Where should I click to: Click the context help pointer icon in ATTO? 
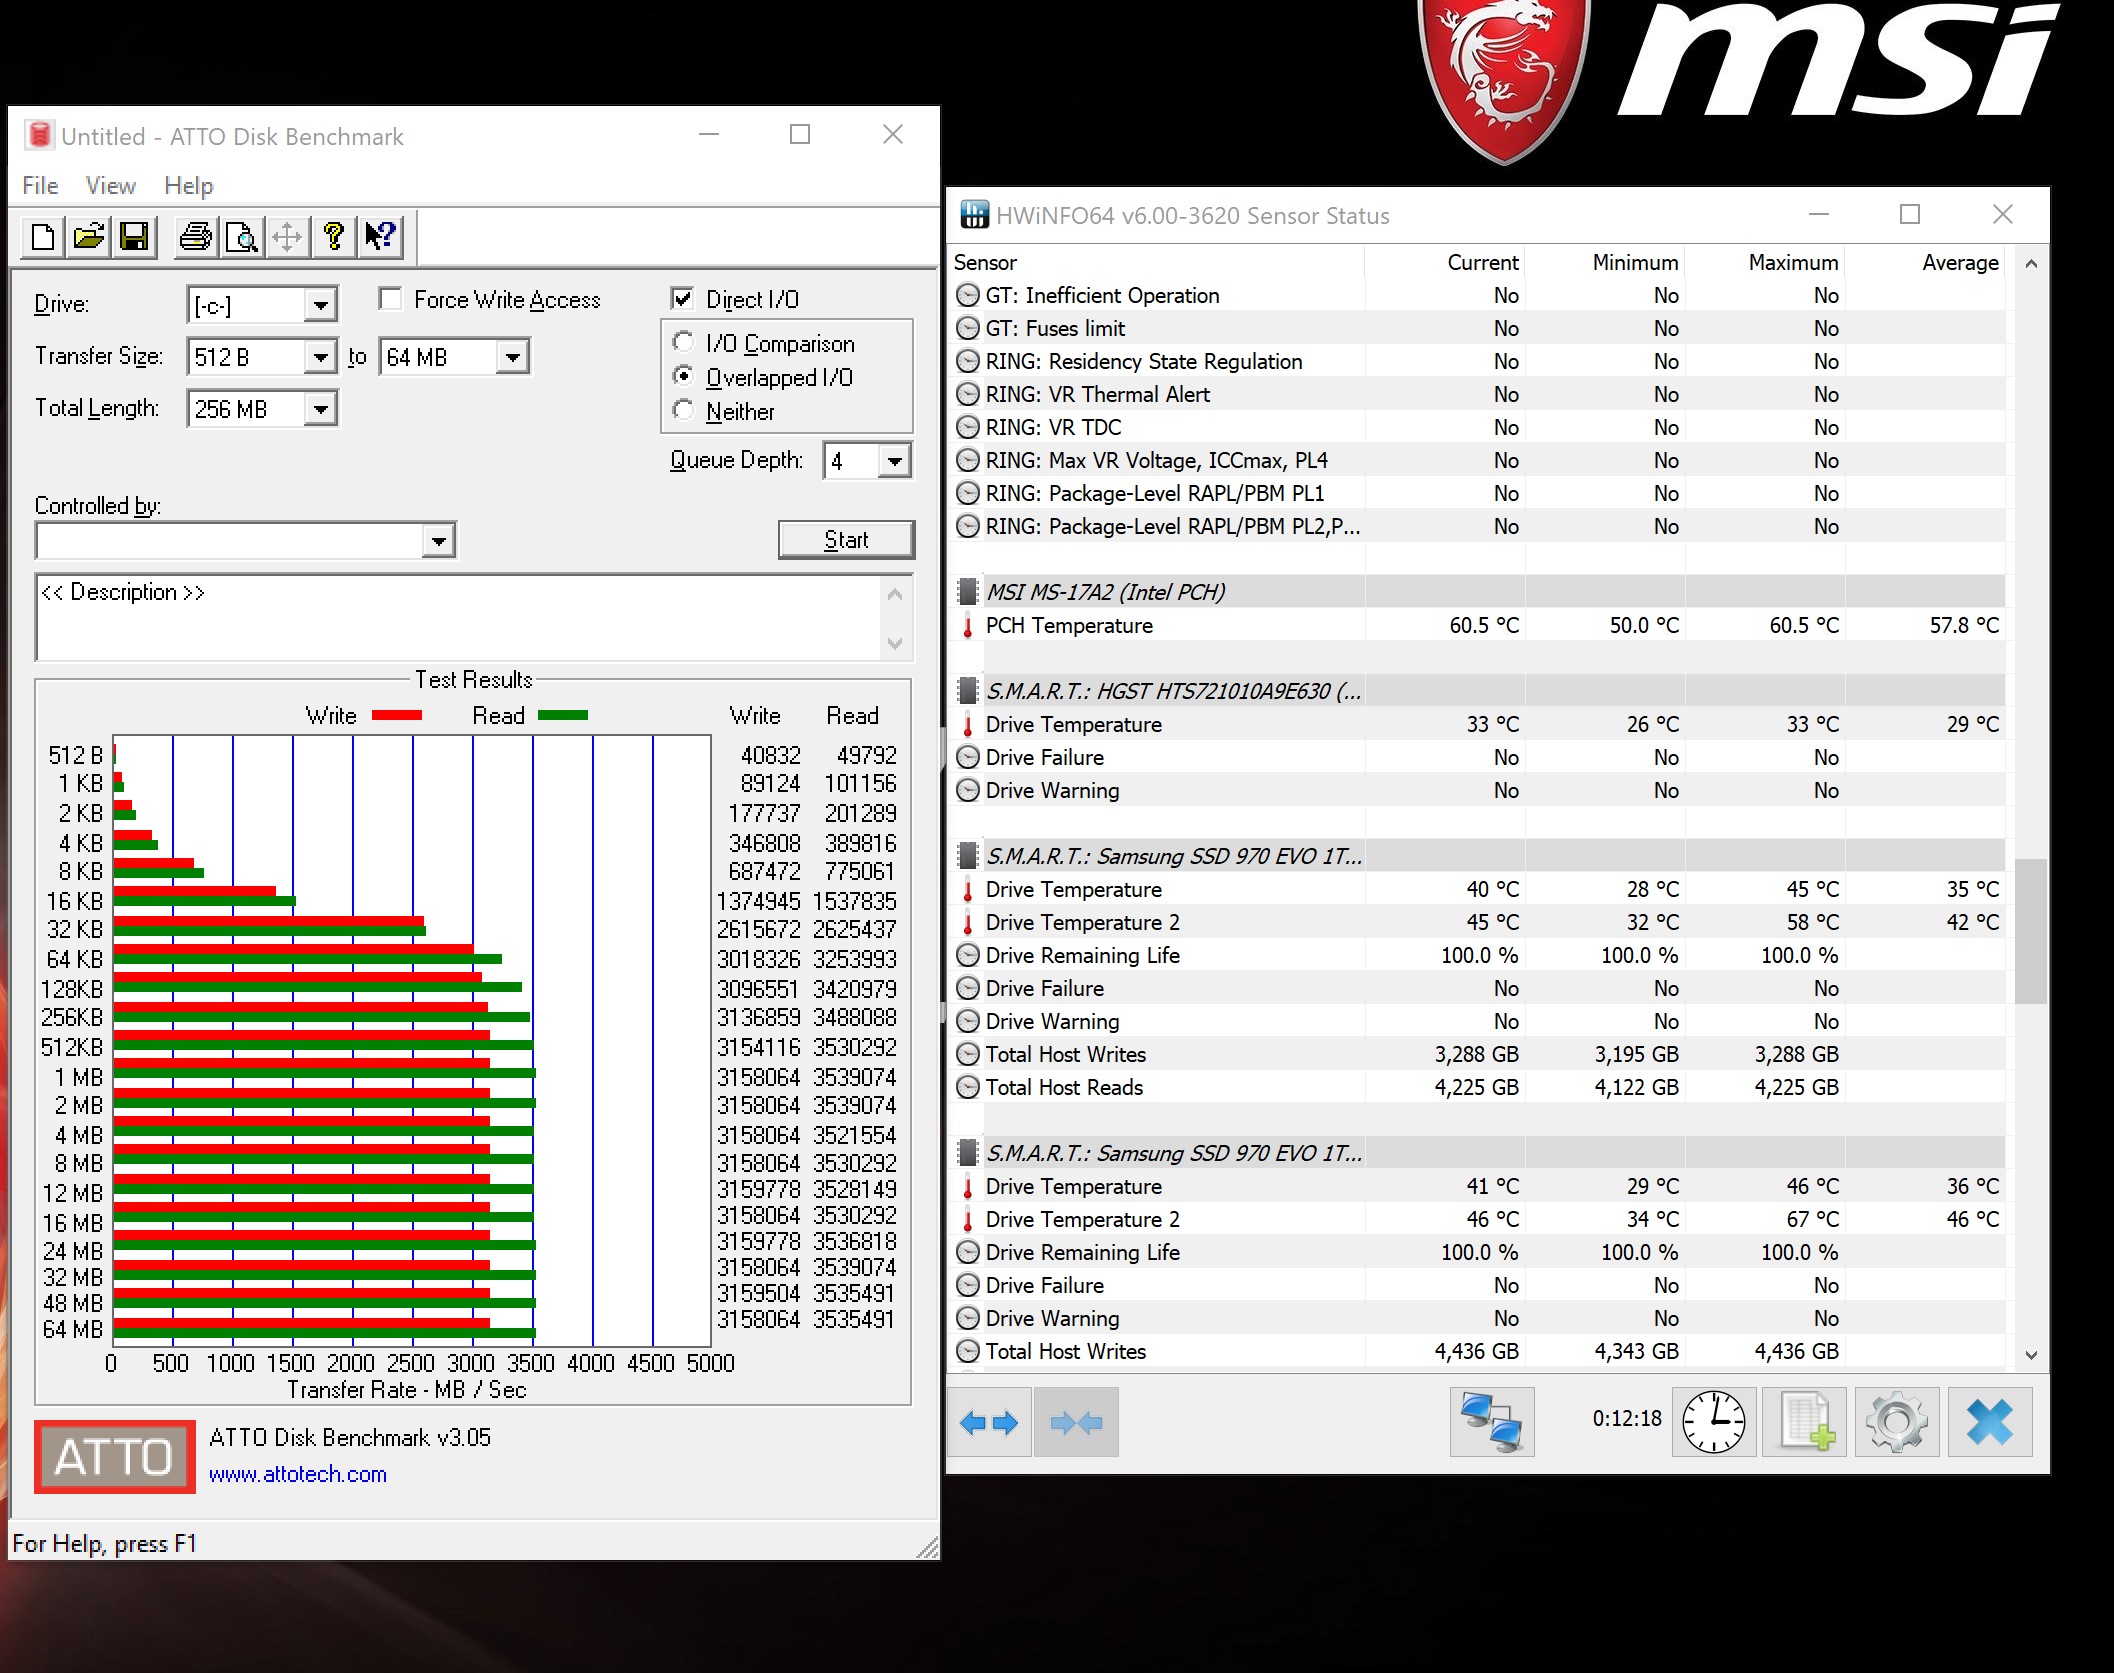pyautogui.click(x=380, y=237)
